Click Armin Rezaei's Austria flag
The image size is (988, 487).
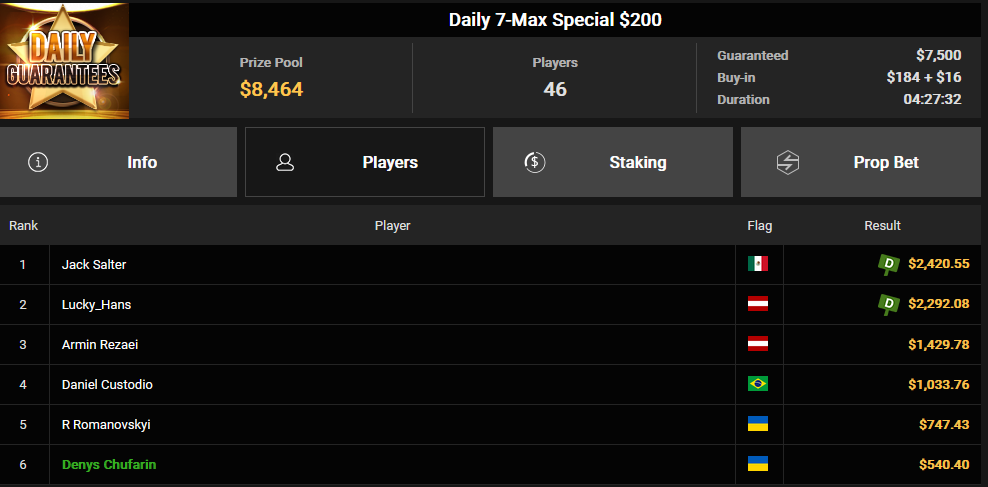pyautogui.click(x=757, y=344)
